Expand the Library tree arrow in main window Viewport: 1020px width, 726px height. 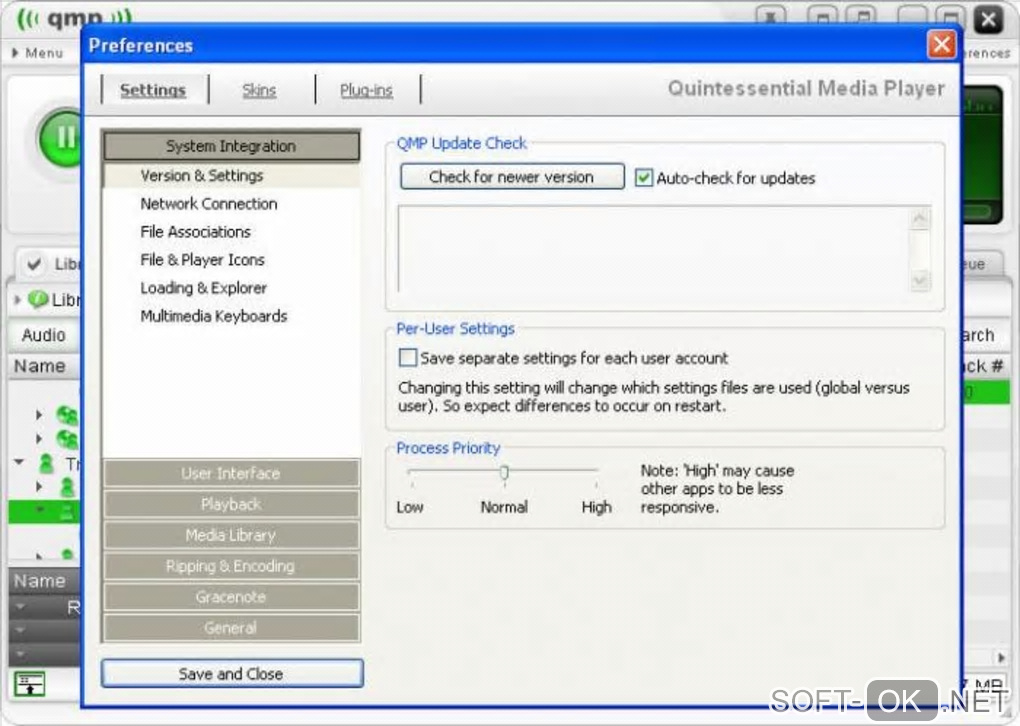18,300
